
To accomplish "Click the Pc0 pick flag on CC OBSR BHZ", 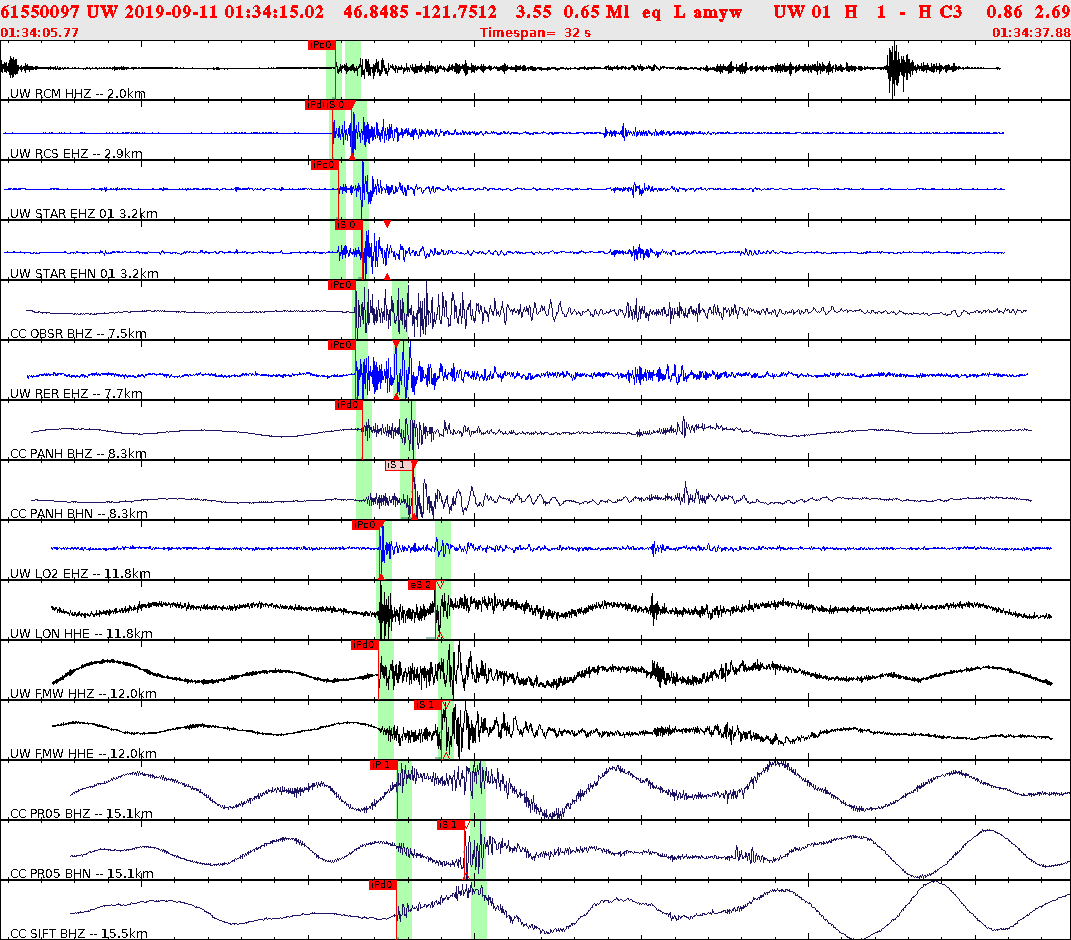I will 344,284.
